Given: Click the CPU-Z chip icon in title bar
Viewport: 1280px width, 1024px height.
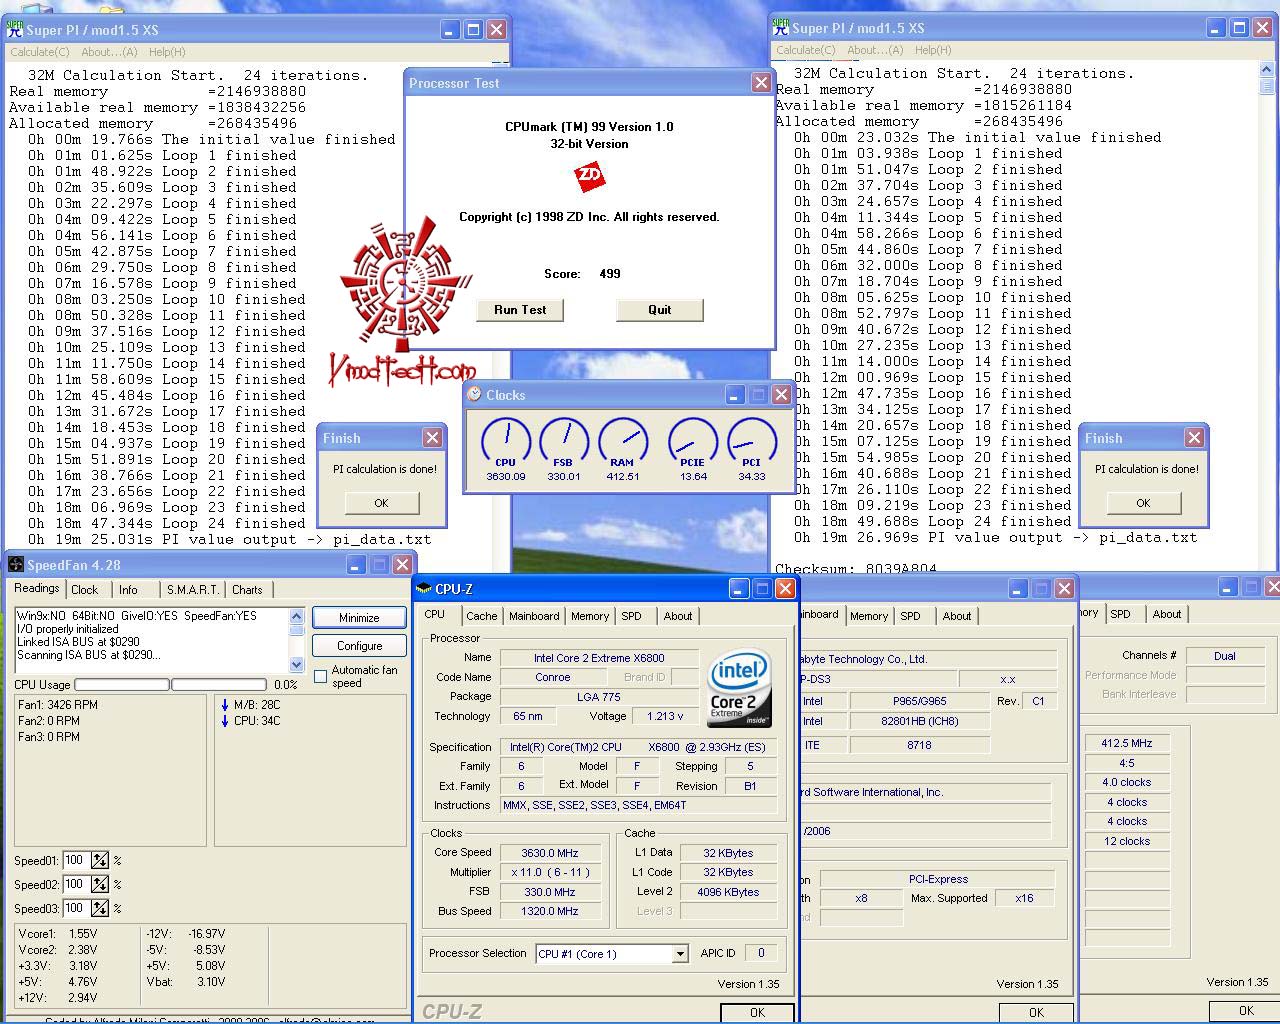Looking at the screenshot, I should (424, 589).
